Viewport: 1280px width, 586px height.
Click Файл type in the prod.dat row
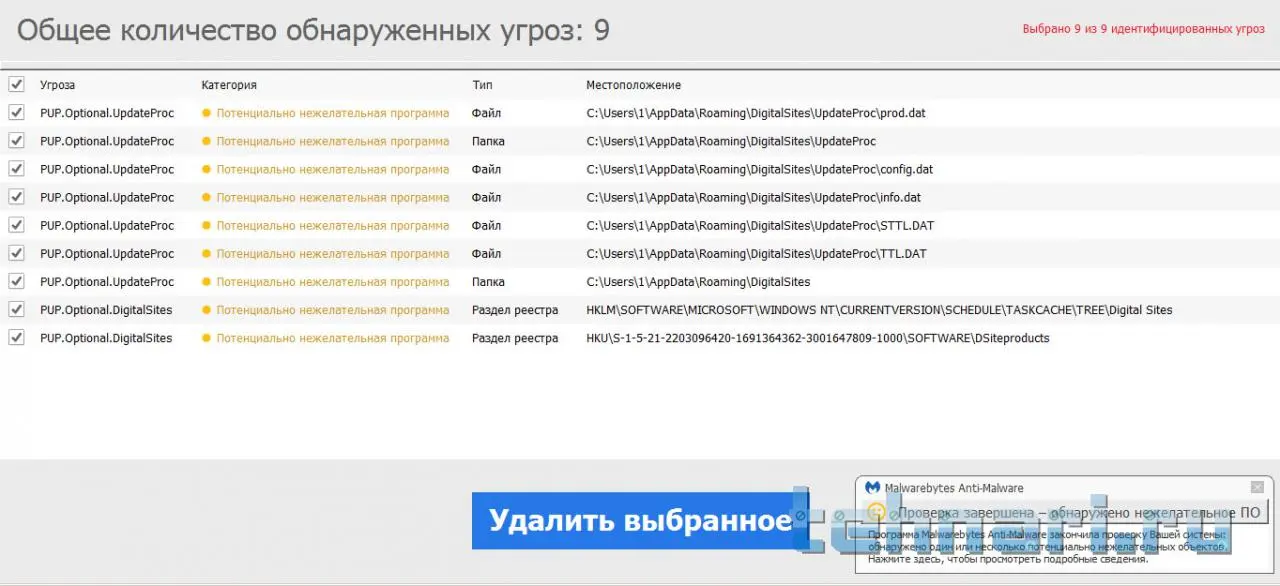486,113
